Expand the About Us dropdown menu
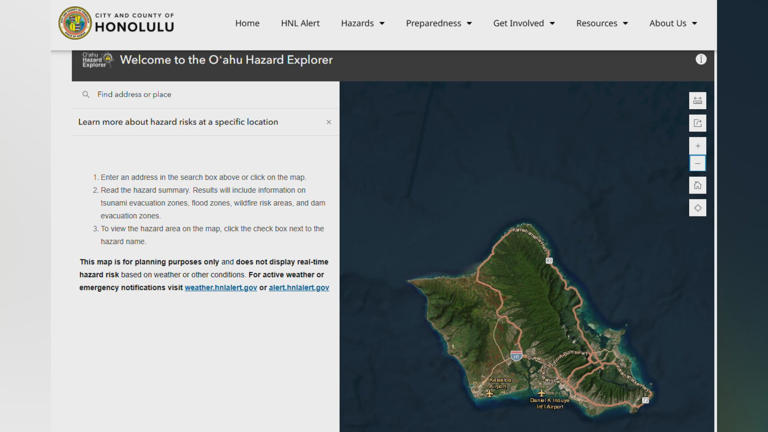This screenshot has height=432, width=768. 673,23
